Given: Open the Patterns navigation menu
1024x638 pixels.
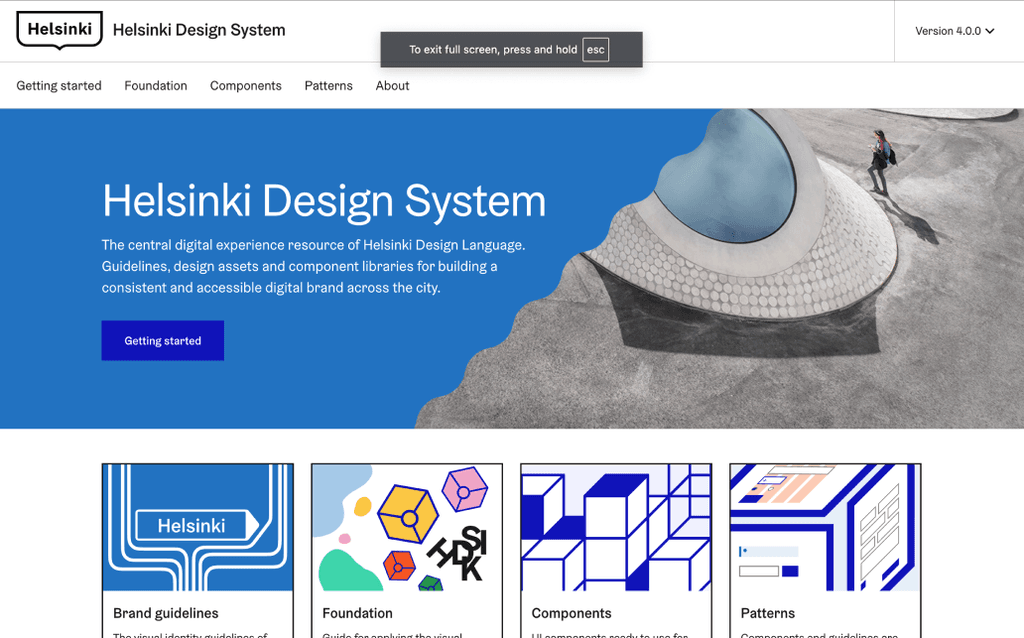Looking at the screenshot, I should coord(328,86).
